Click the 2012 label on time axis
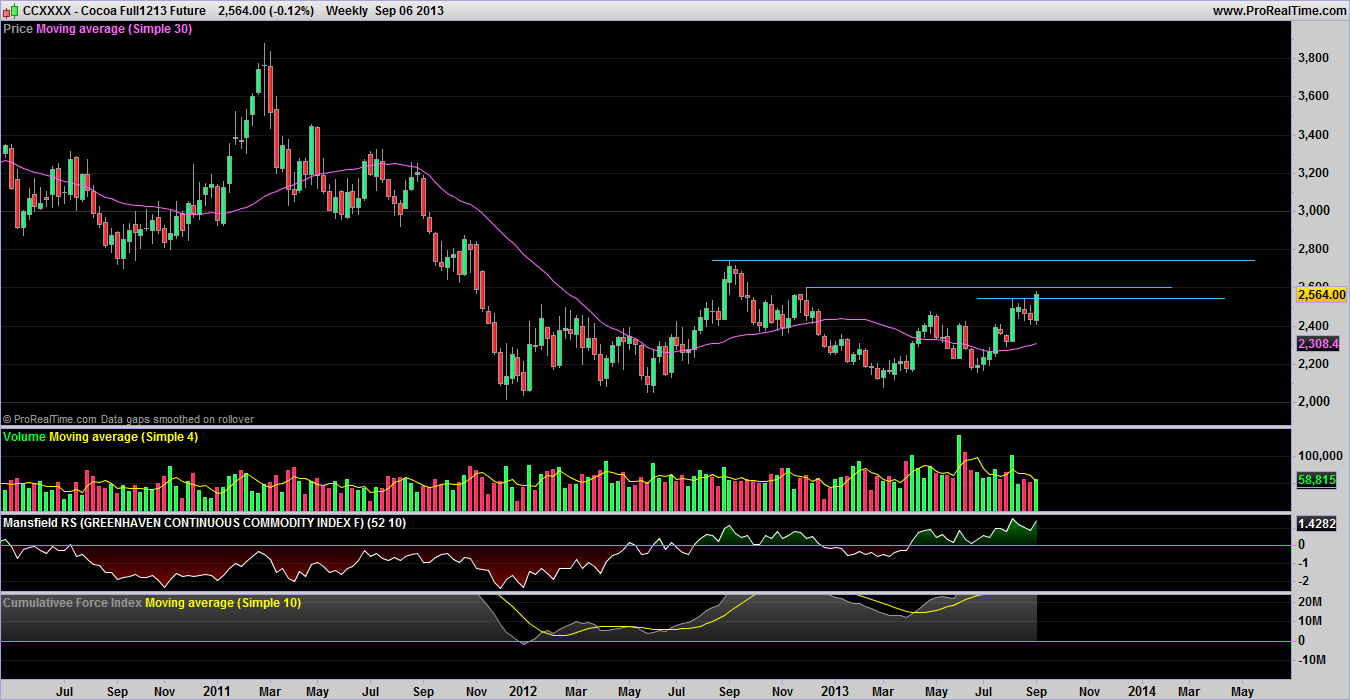The height and width of the screenshot is (700, 1350). [x=524, y=690]
